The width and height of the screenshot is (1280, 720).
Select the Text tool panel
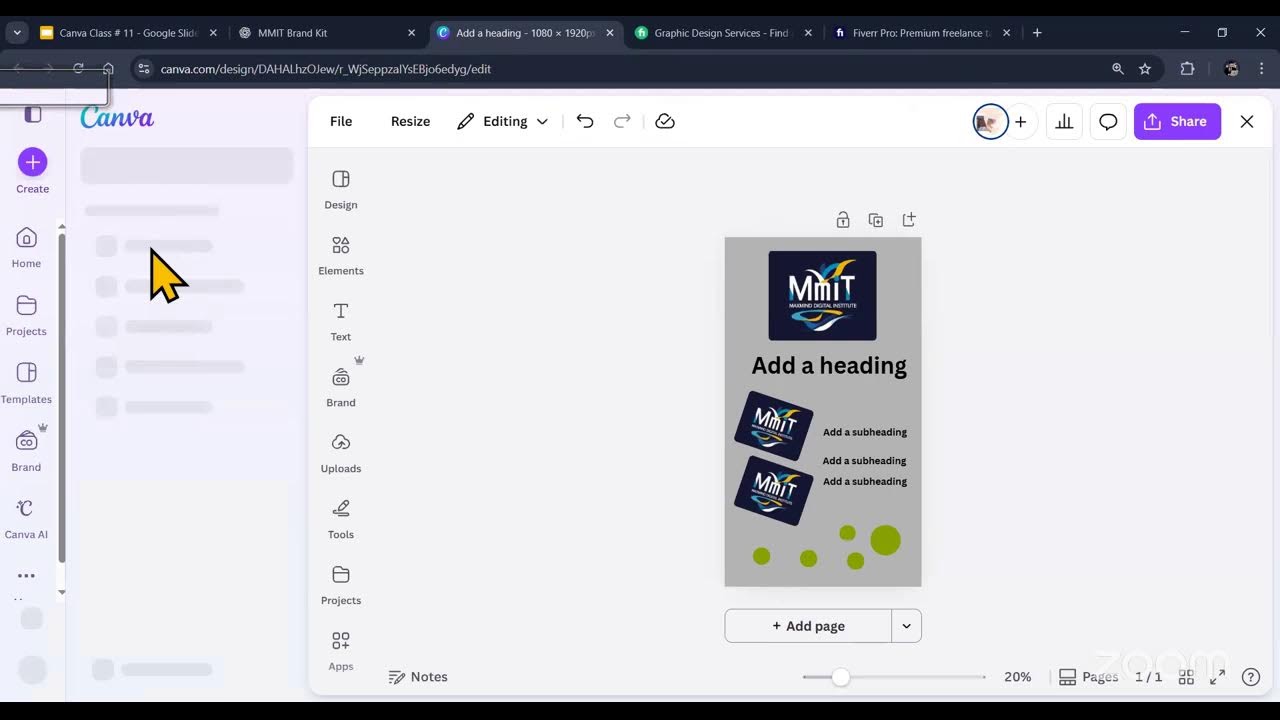(x=341, y=321)
